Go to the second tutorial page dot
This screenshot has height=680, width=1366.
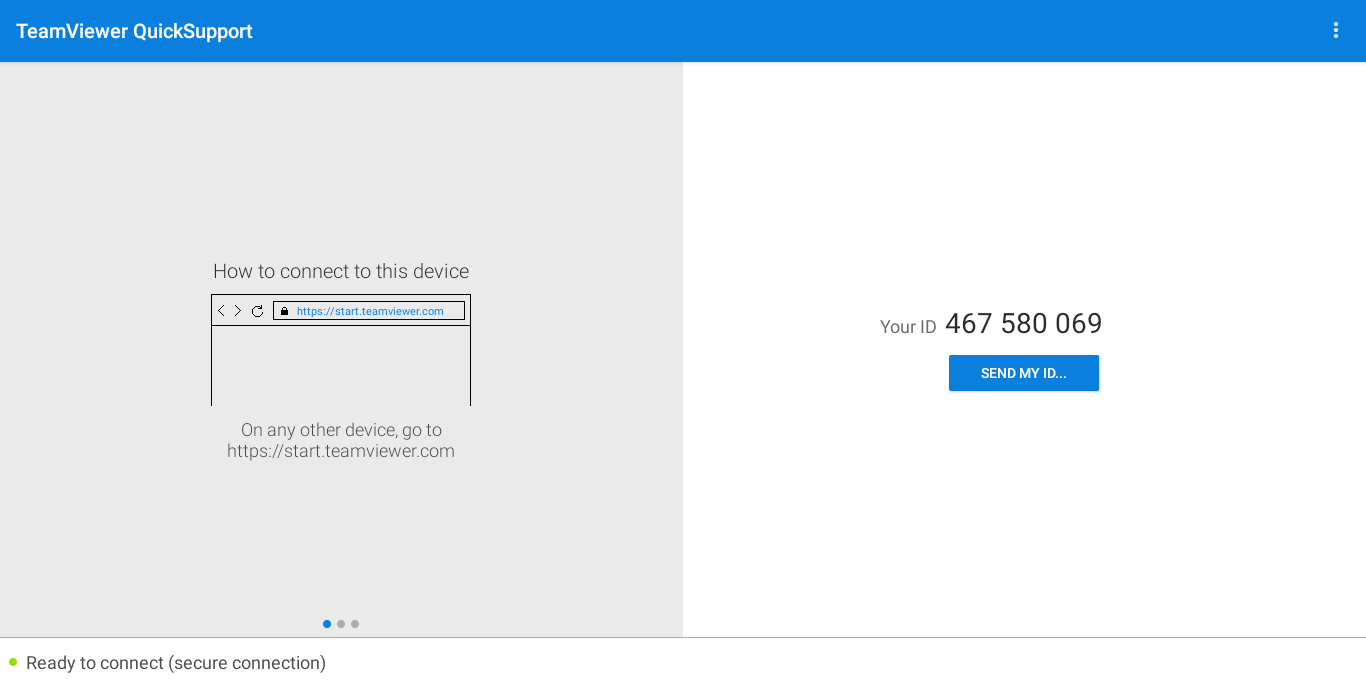coord(341,624)
